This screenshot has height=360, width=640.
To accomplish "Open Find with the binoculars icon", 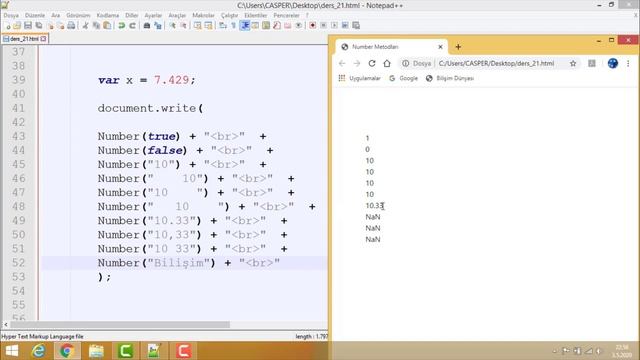I will (x=147, y=25).
